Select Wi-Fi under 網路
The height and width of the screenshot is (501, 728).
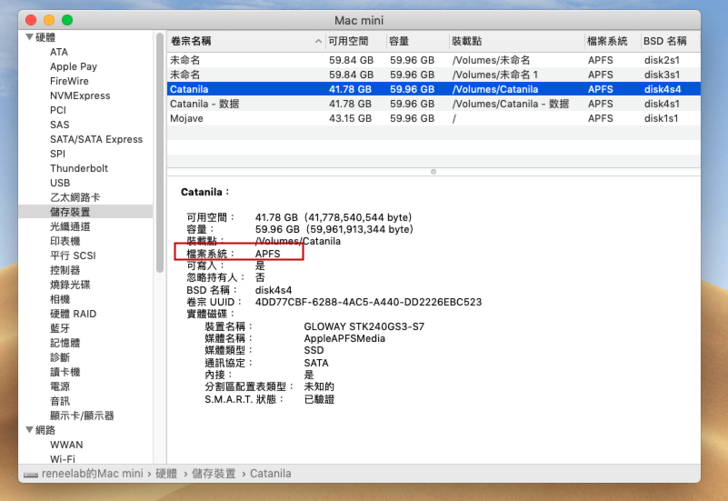62,459
